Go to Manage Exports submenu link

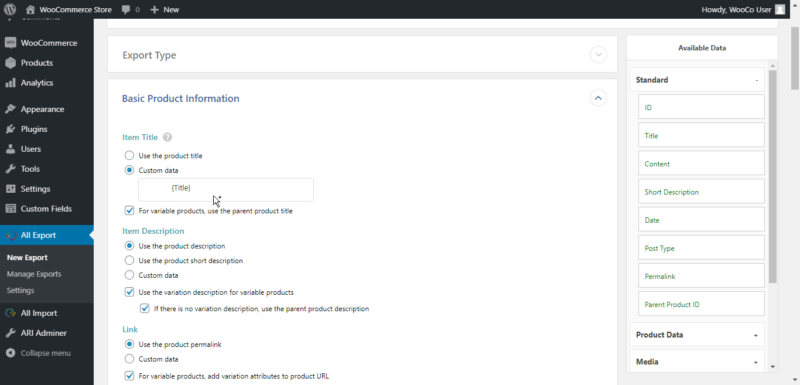tap(34, 274)
